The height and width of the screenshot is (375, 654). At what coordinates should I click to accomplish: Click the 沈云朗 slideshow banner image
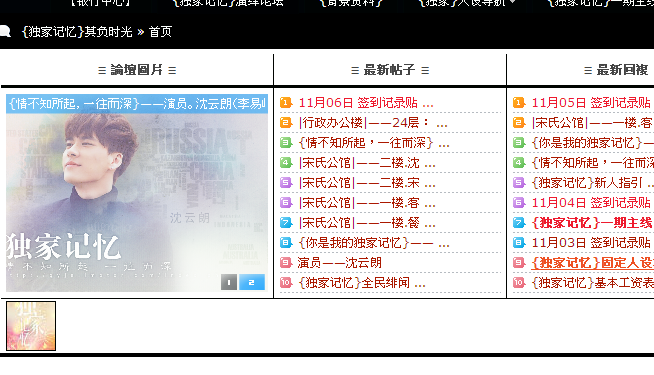(137, 193)
